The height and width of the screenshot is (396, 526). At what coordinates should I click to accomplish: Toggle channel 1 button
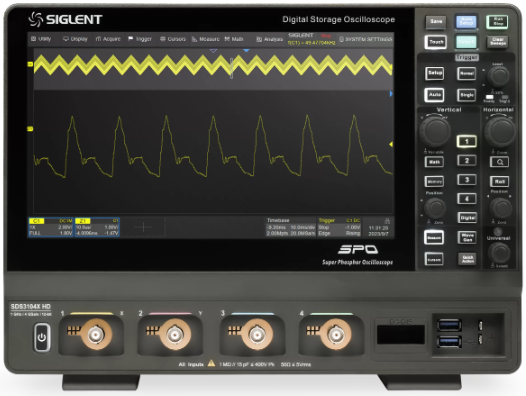467,141
